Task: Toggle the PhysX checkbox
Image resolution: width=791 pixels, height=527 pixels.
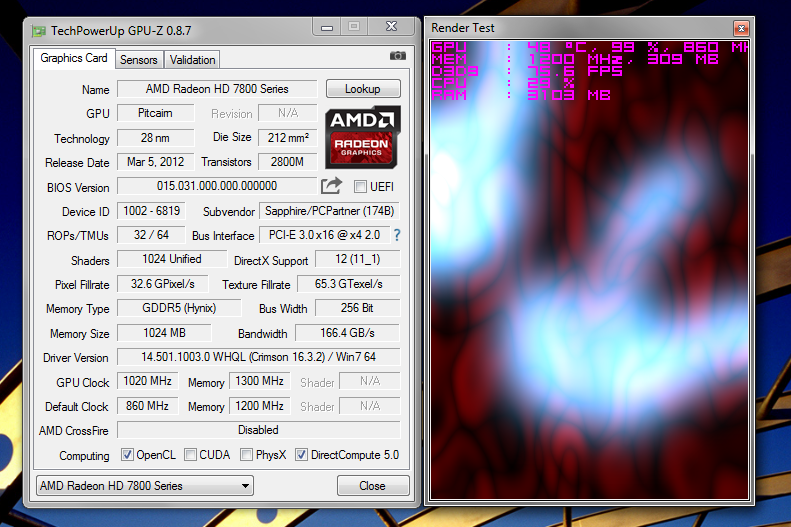Action: [246, 455]
